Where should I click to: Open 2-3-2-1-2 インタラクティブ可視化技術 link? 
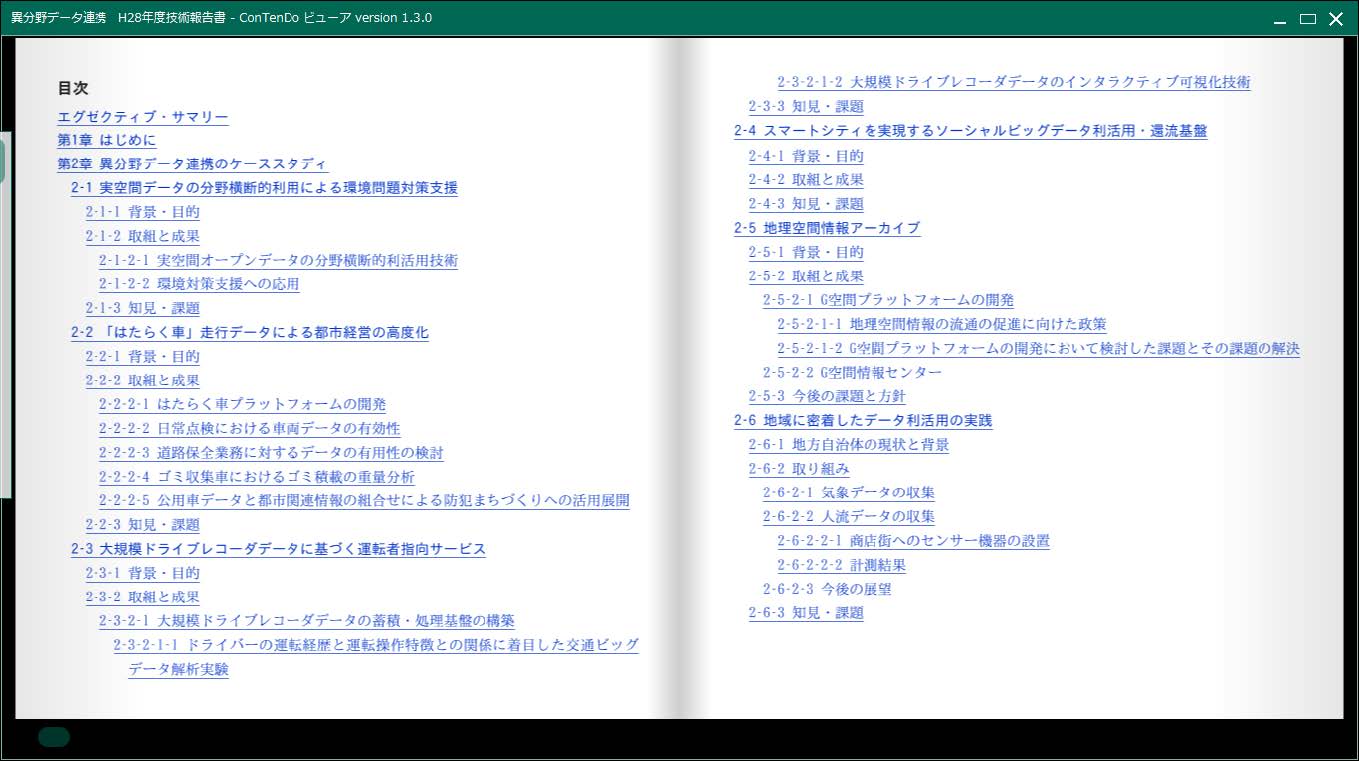coord(1013,82)
